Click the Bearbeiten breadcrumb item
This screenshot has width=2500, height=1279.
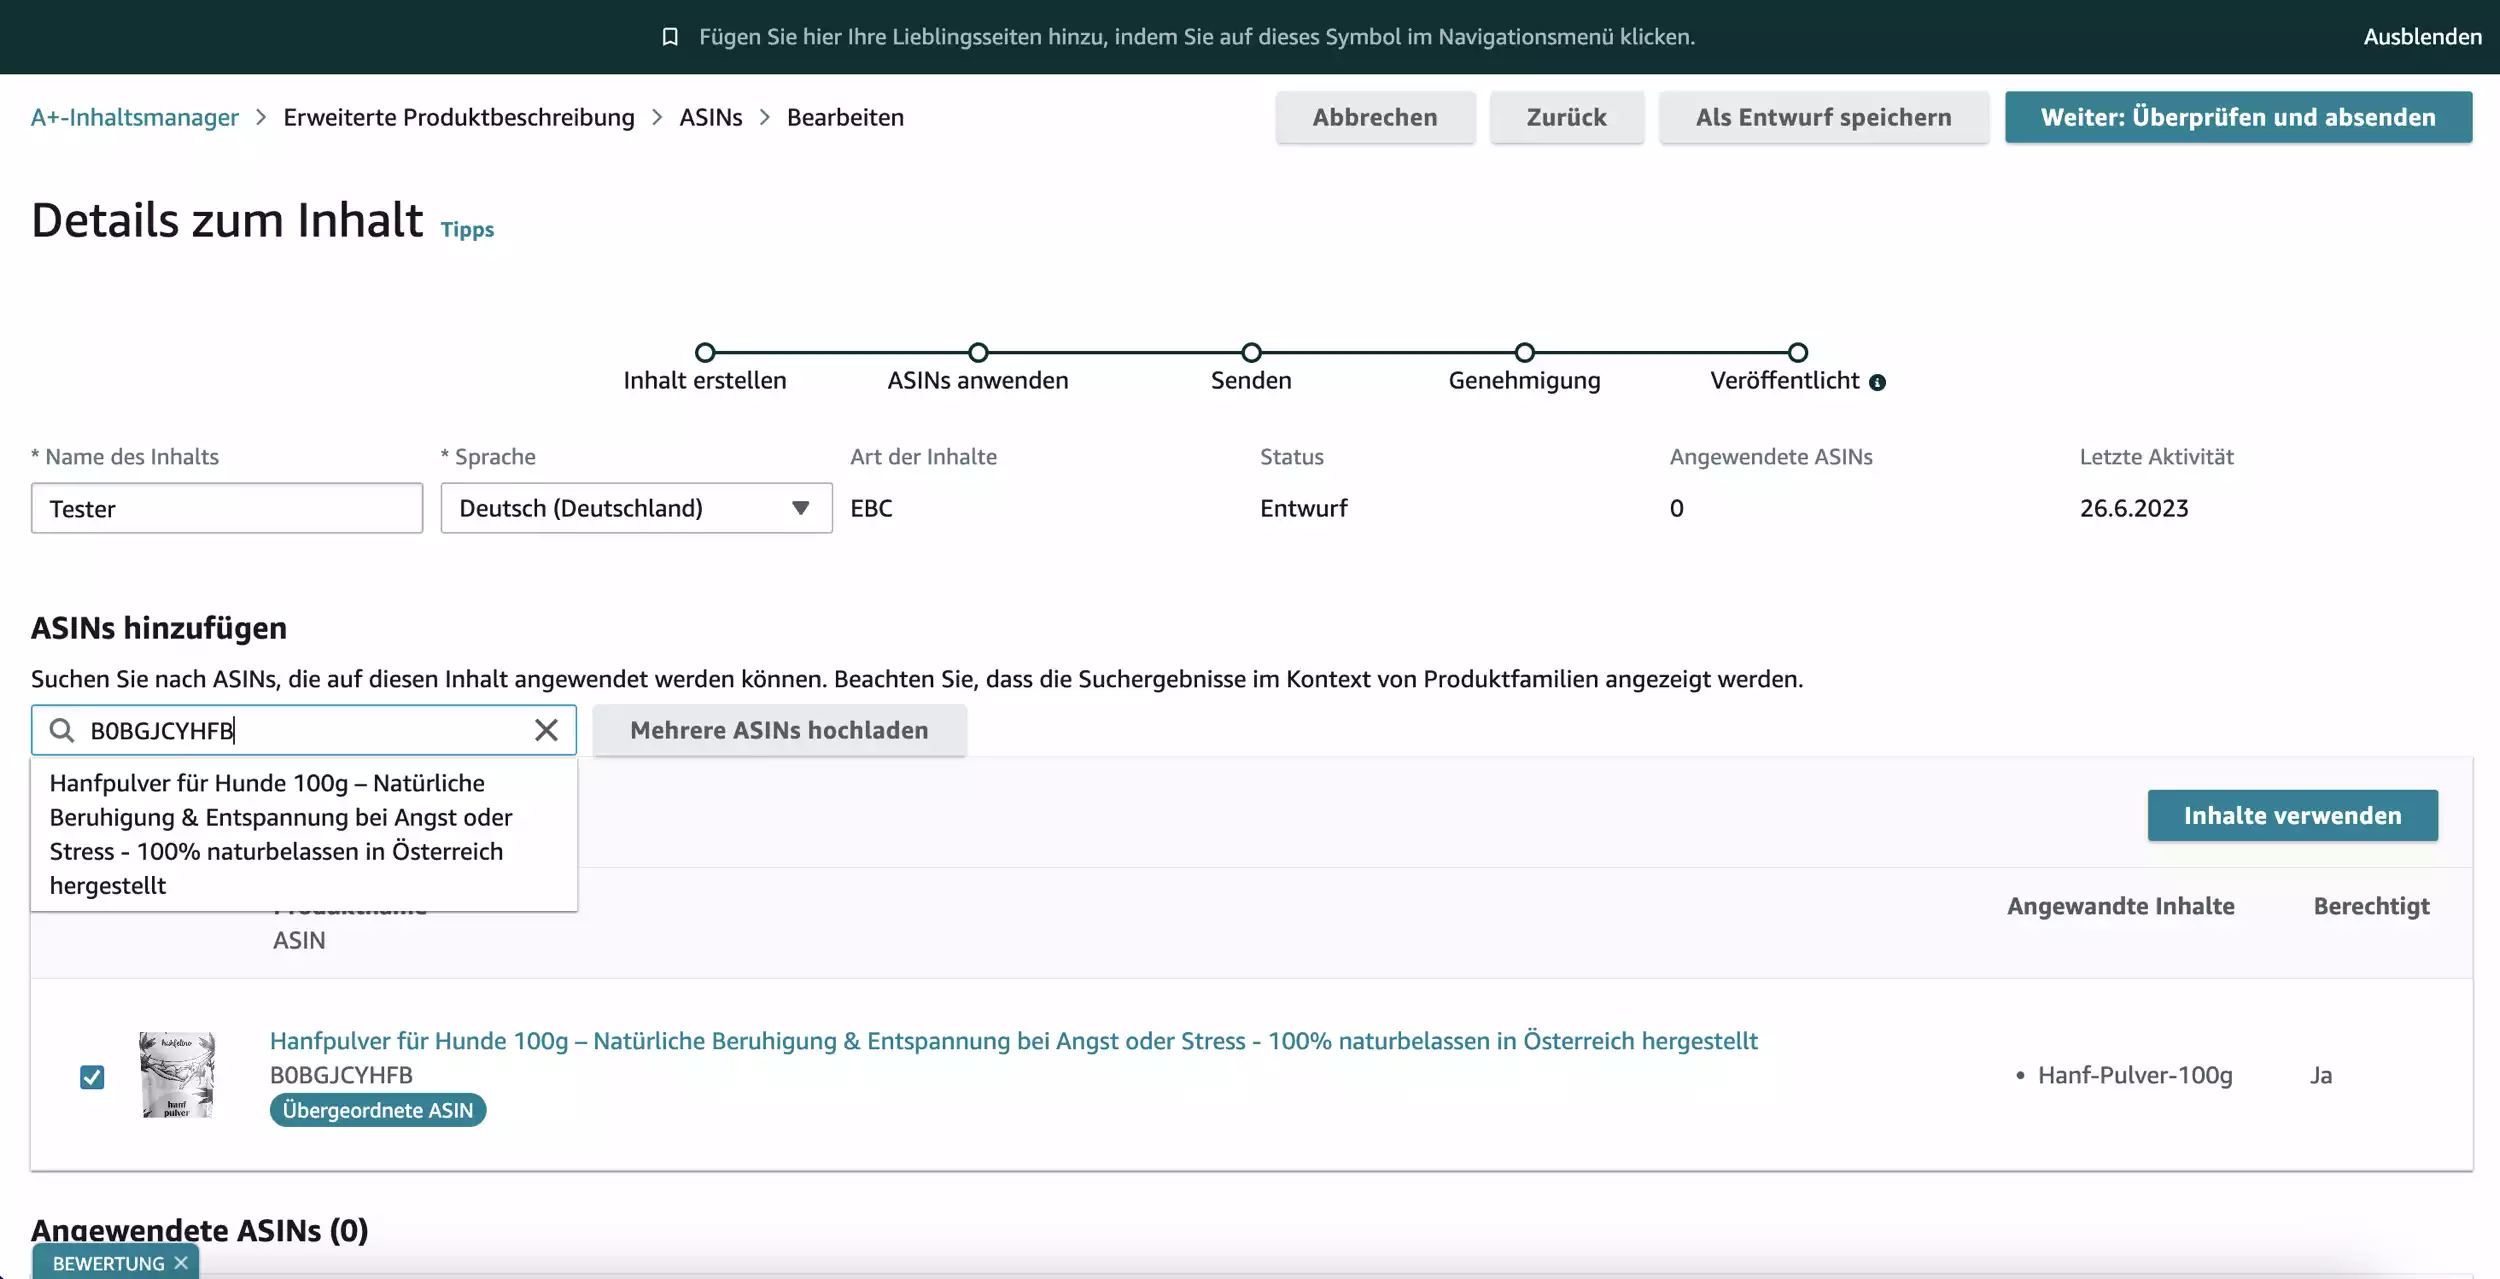tap(845, 117)
